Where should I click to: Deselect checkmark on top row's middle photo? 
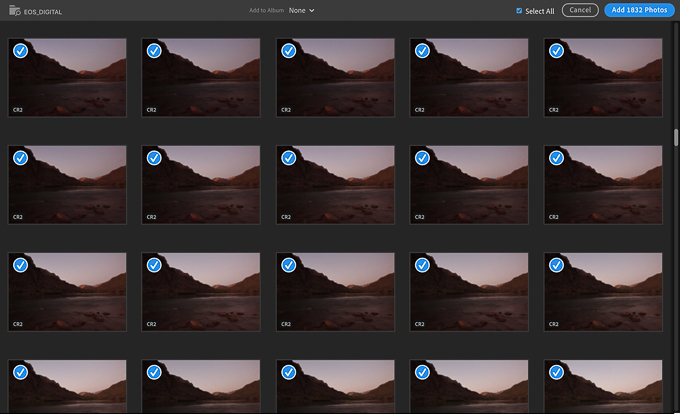coord(288,51)
